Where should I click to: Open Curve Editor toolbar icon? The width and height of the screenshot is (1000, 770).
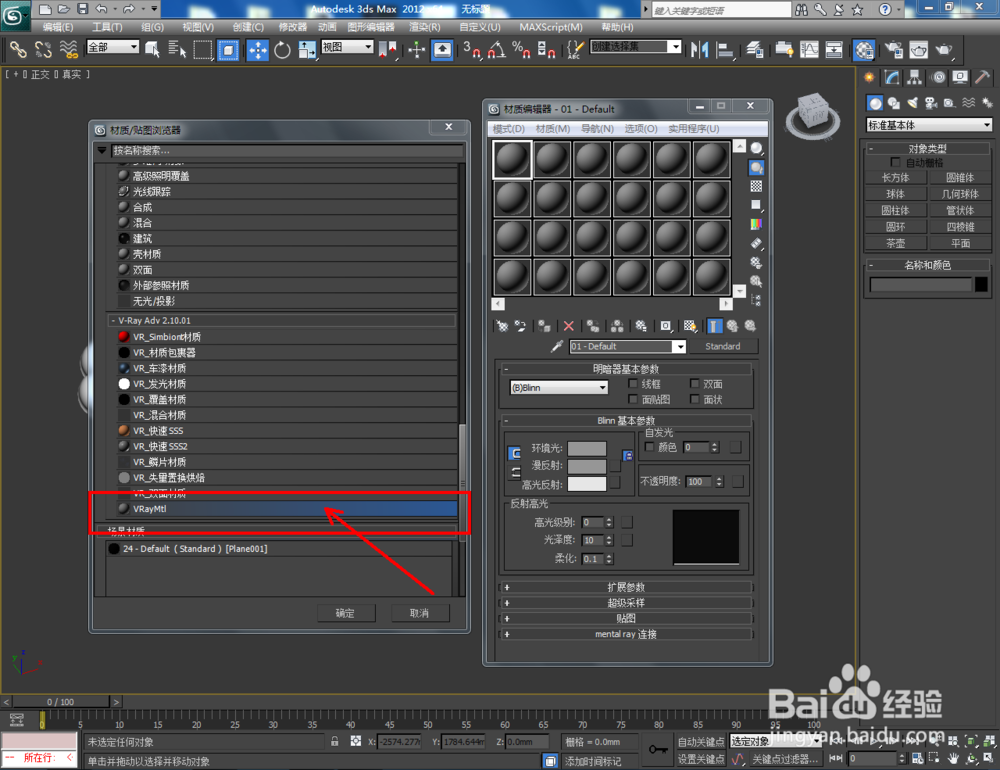[x=809, y=50]
